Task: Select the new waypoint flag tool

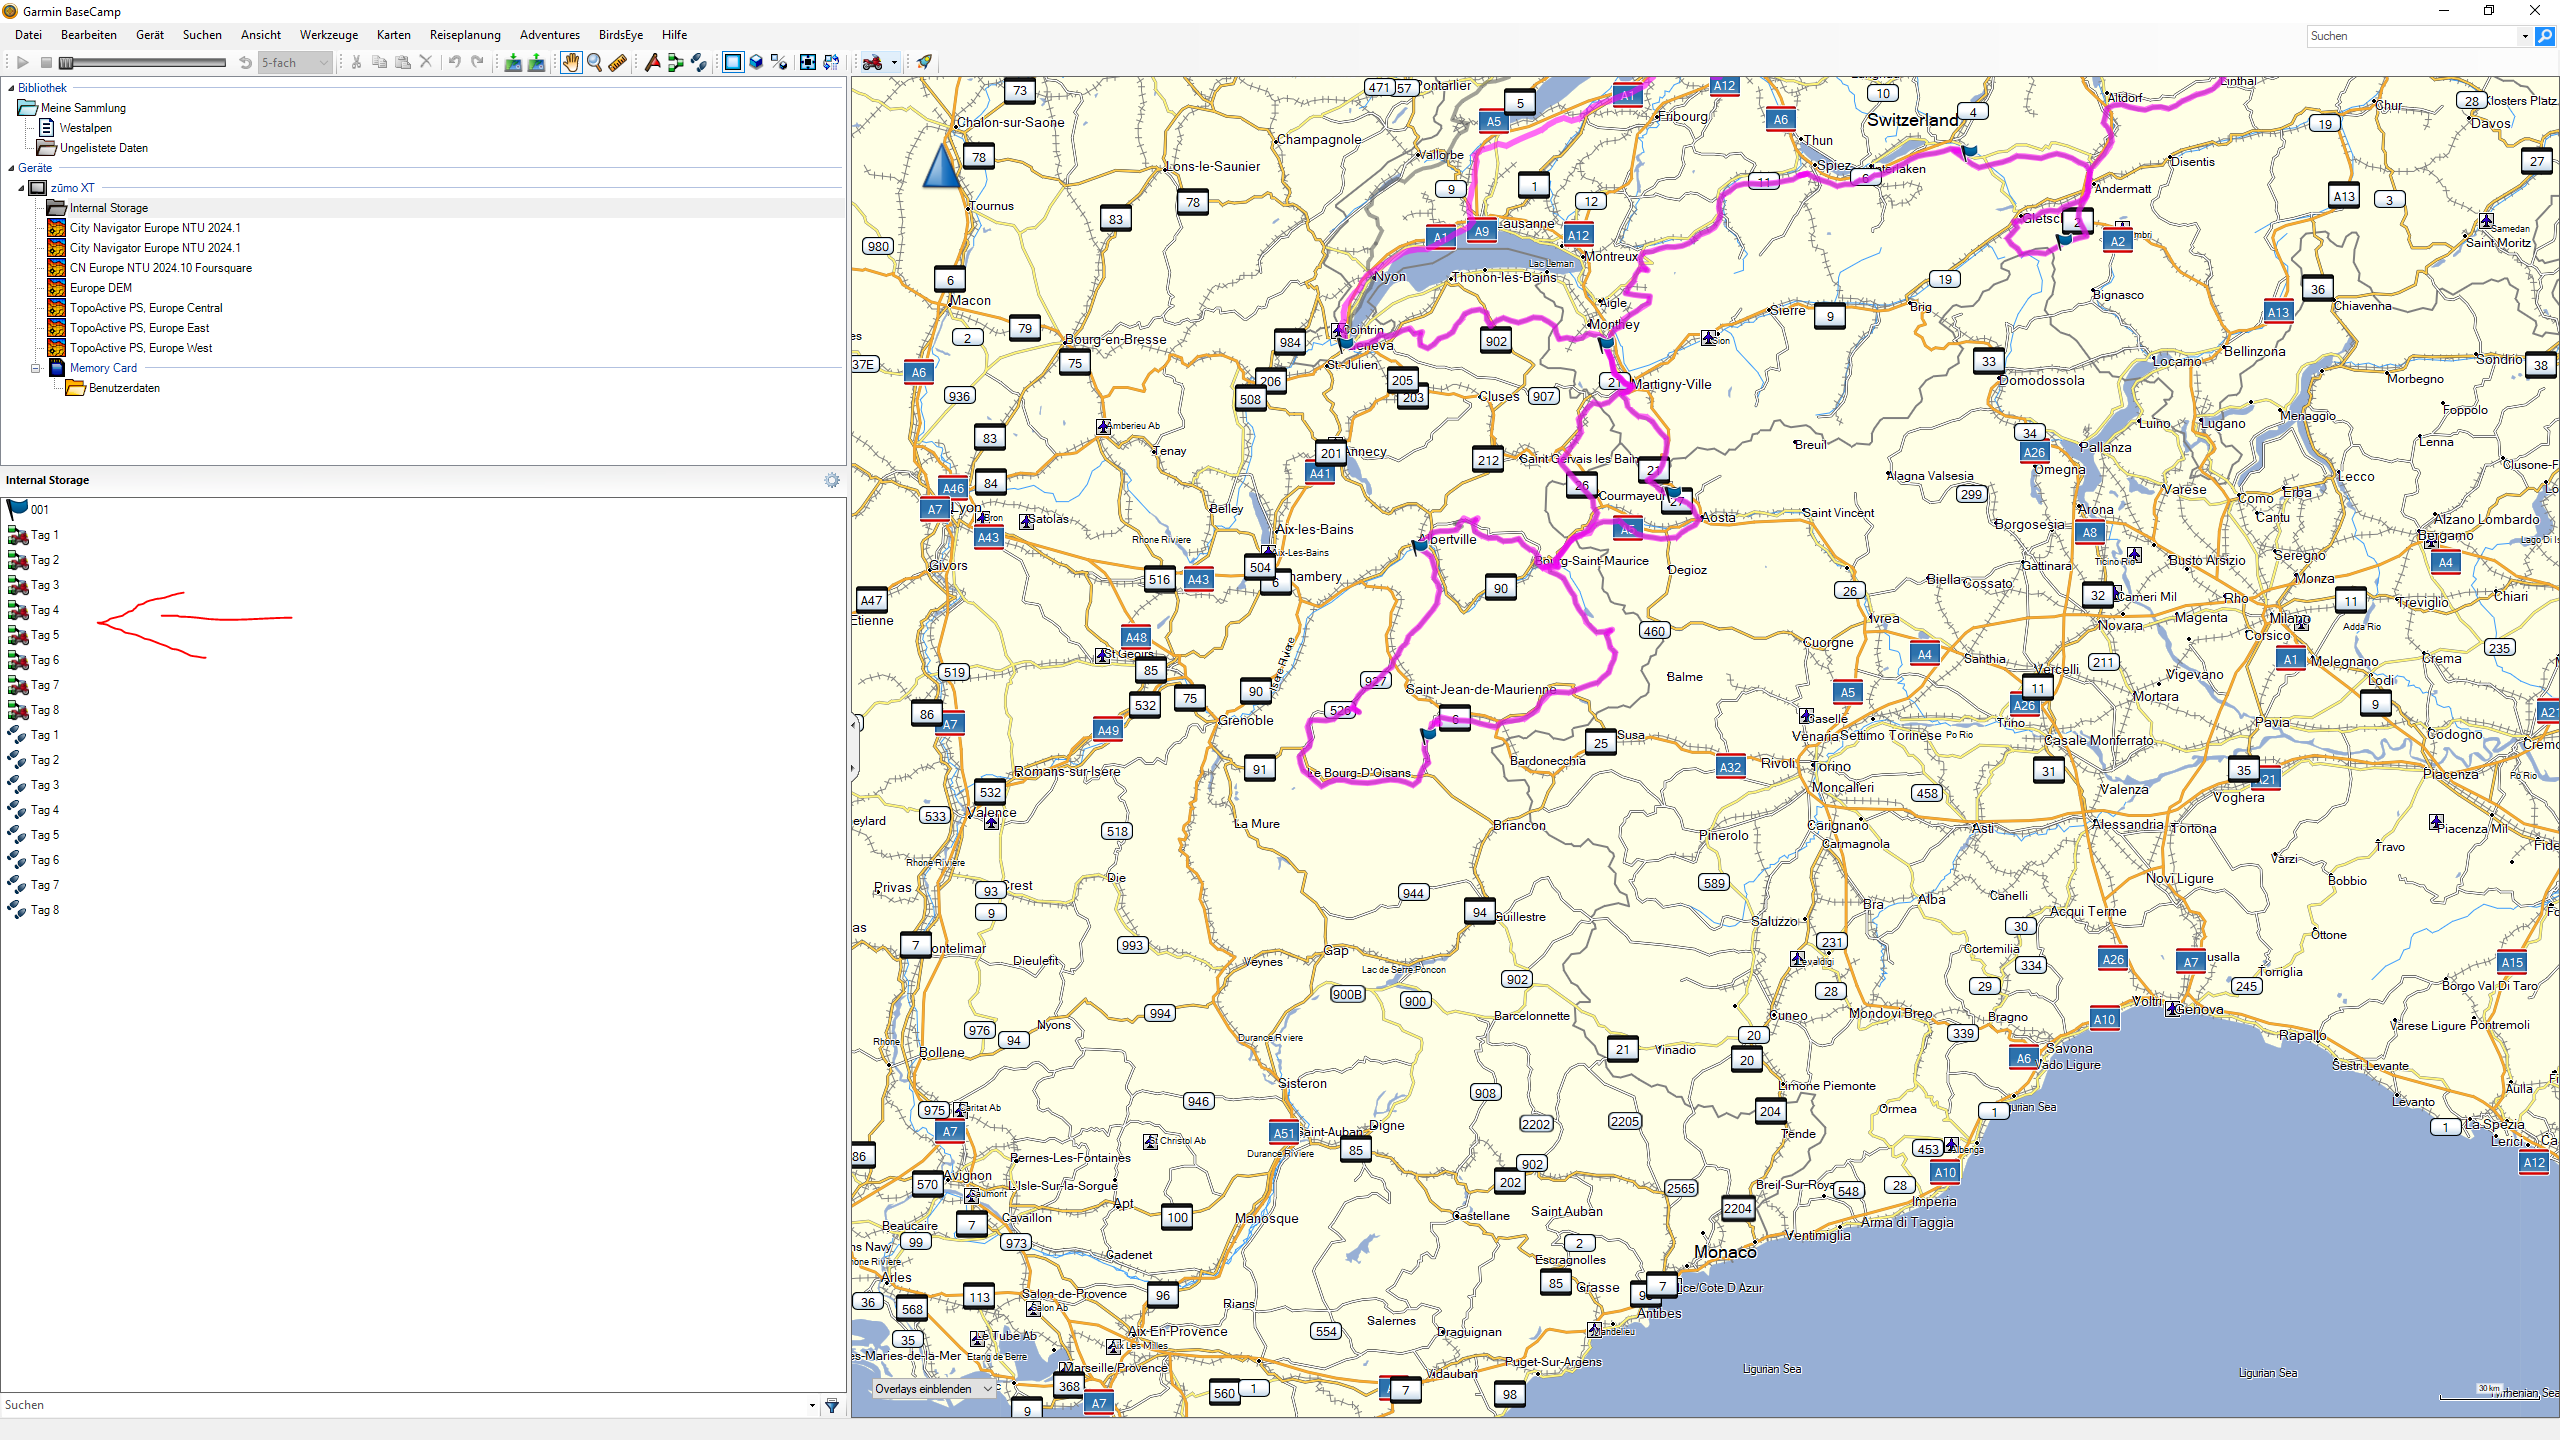Action: click(652, 63)
